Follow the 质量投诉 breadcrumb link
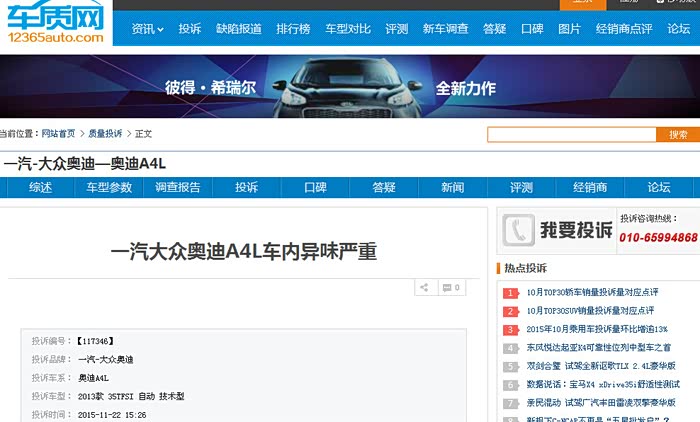This screenshot has height=422, width=700. [x=105, y=134]
